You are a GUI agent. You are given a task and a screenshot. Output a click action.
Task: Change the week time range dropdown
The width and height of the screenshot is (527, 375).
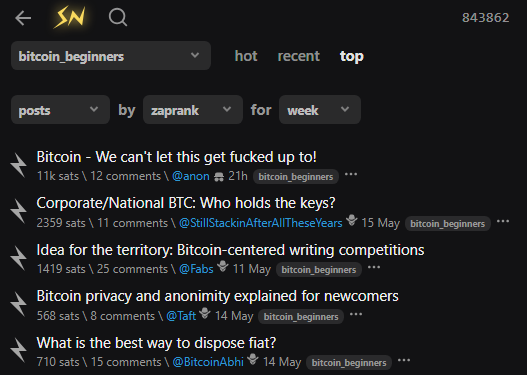pyautogui.click(x=320, y=110)
